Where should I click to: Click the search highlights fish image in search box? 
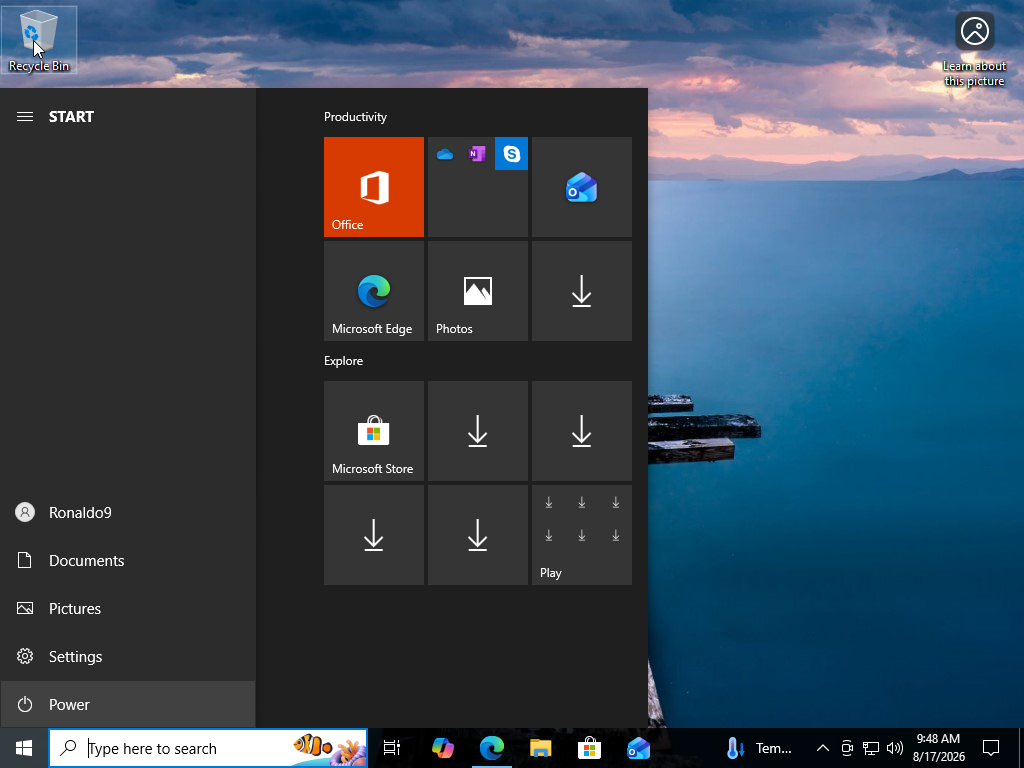tap(328, 748)
